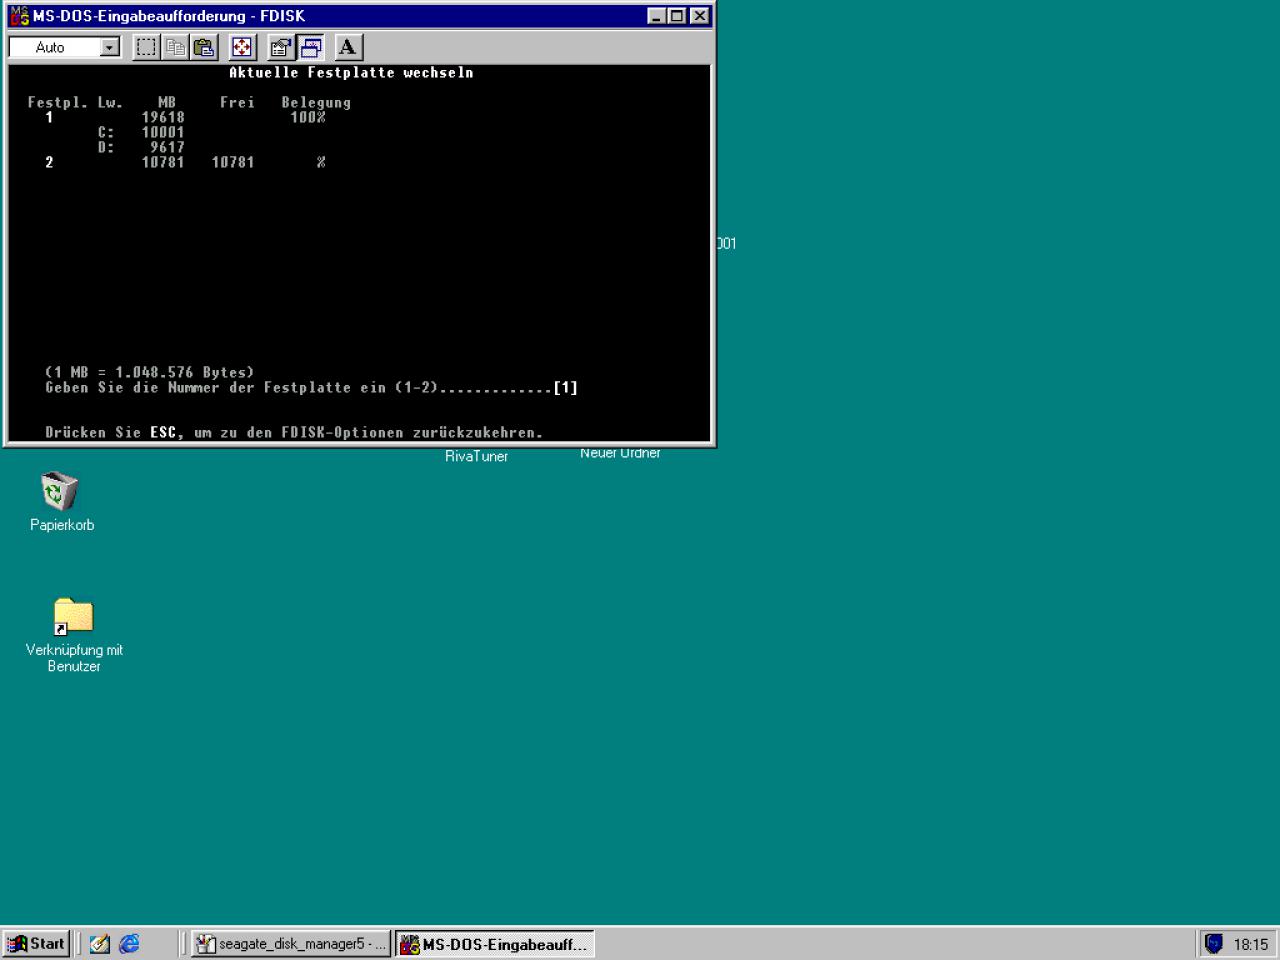Screen dimensions: 1280x960
Task: Click the 19618 MB value of disk 1
Action: [x=163, y=117]
